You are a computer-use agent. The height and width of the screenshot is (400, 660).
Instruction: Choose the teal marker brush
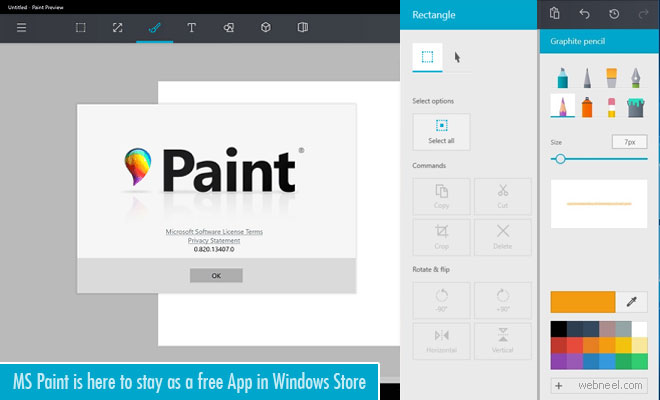563,77
